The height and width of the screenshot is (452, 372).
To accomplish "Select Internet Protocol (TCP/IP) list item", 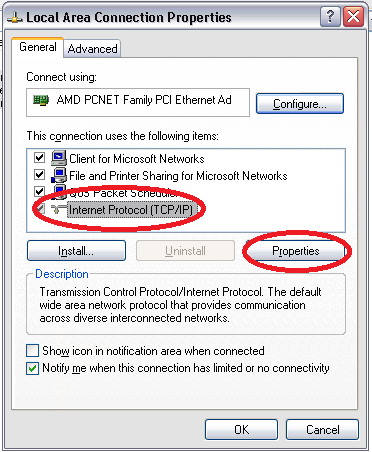I will [131, 210].
